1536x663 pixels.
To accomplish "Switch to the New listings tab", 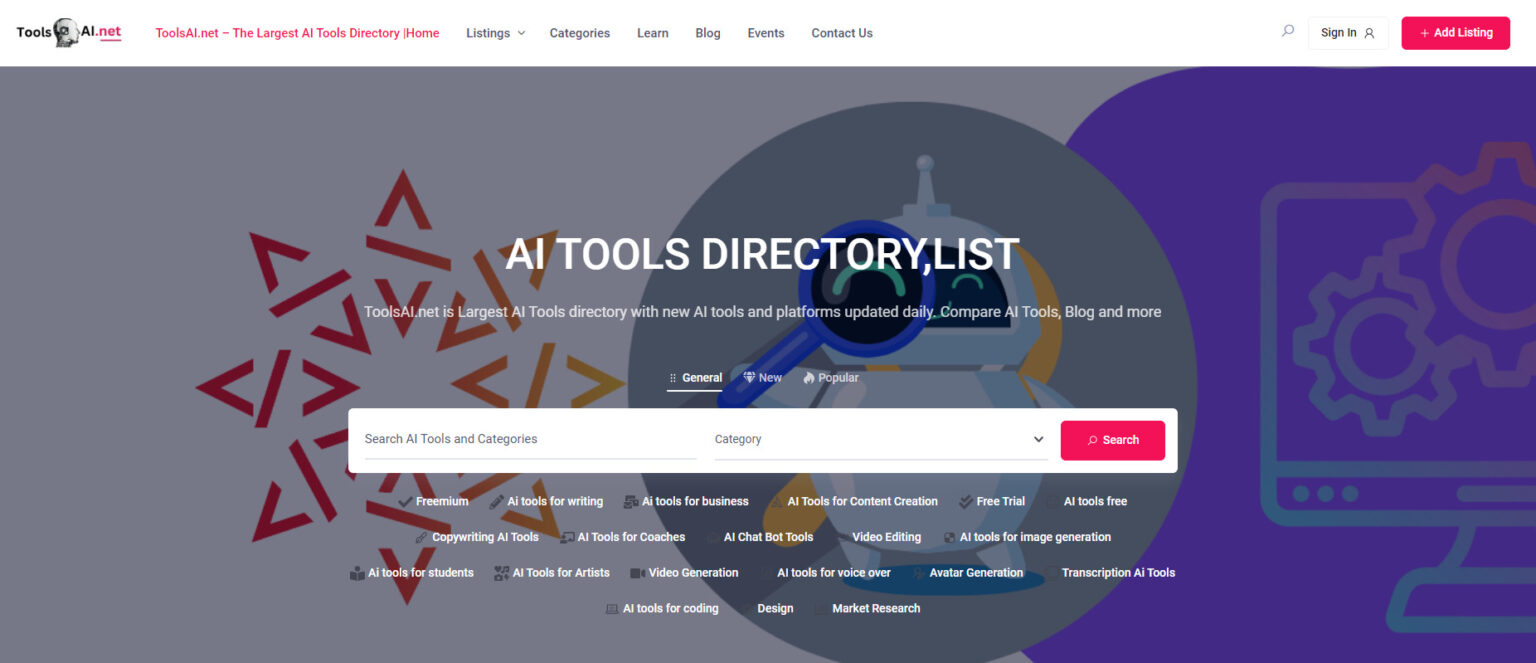I will tap(762, 378).
